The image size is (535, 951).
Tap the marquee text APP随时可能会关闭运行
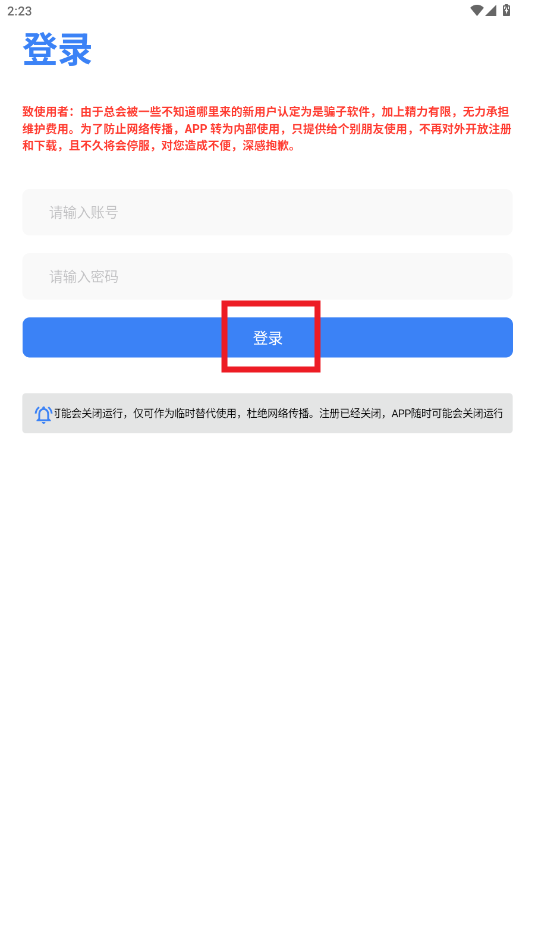447,414
